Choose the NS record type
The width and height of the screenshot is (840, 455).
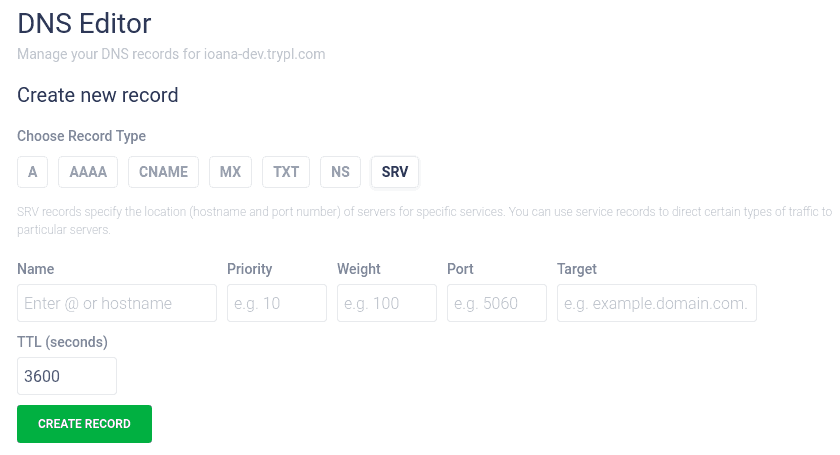point(340,172)
